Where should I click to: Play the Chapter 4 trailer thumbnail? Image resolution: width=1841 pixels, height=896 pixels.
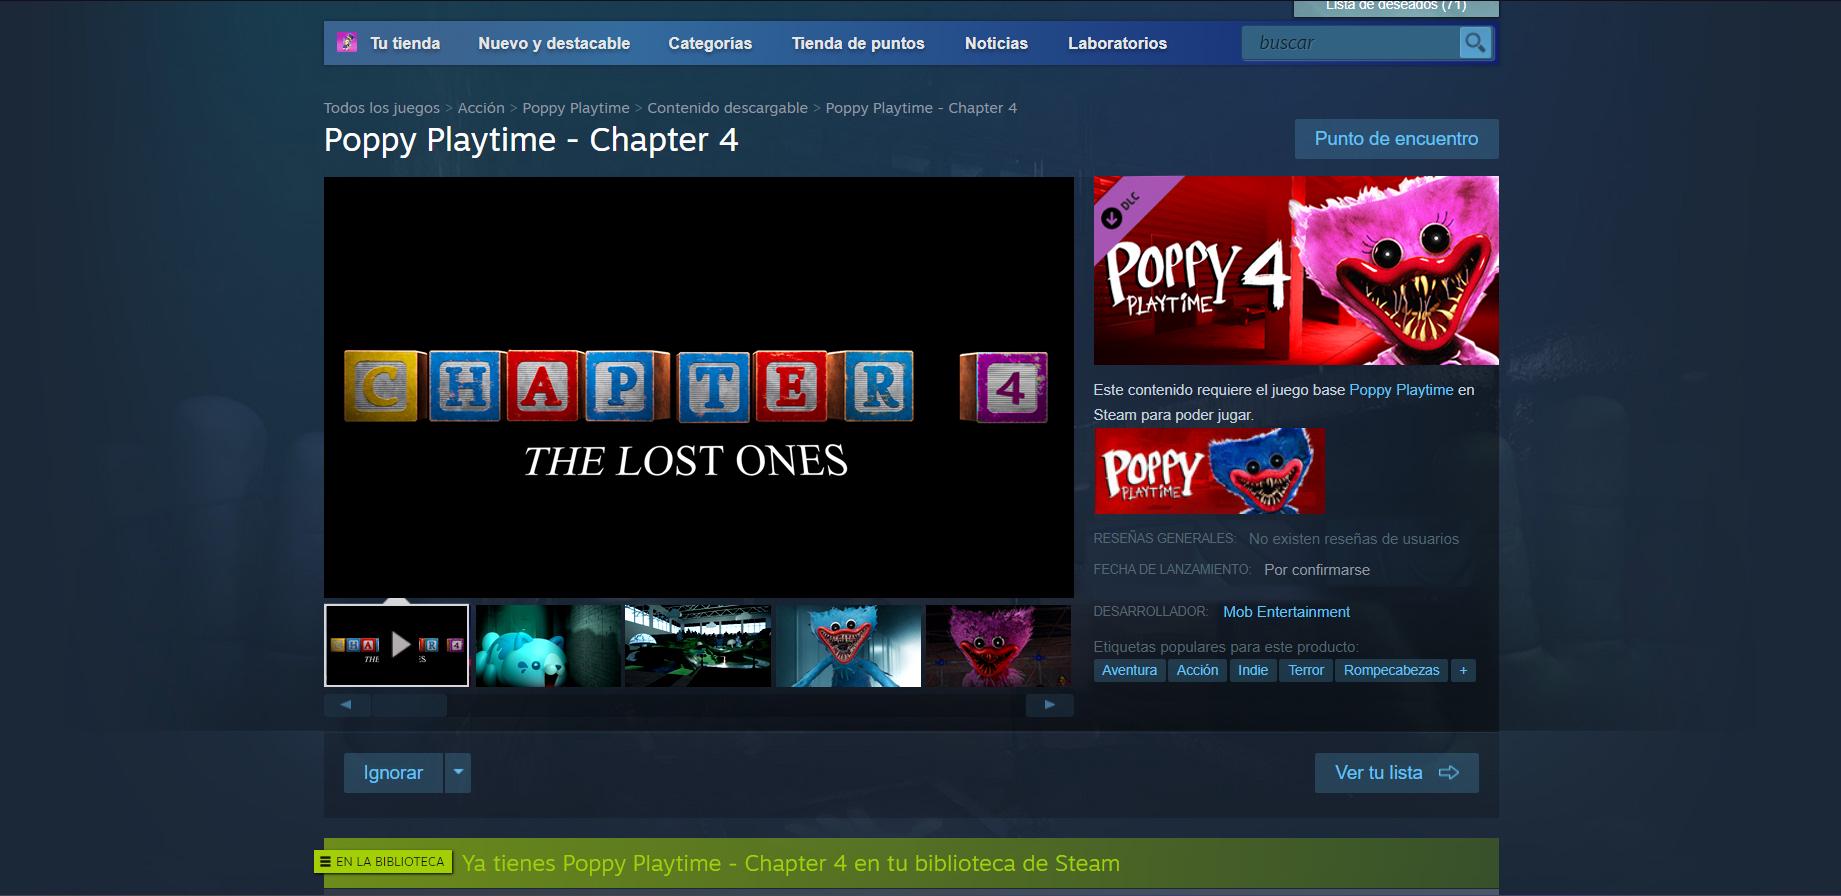click(397, 645)
